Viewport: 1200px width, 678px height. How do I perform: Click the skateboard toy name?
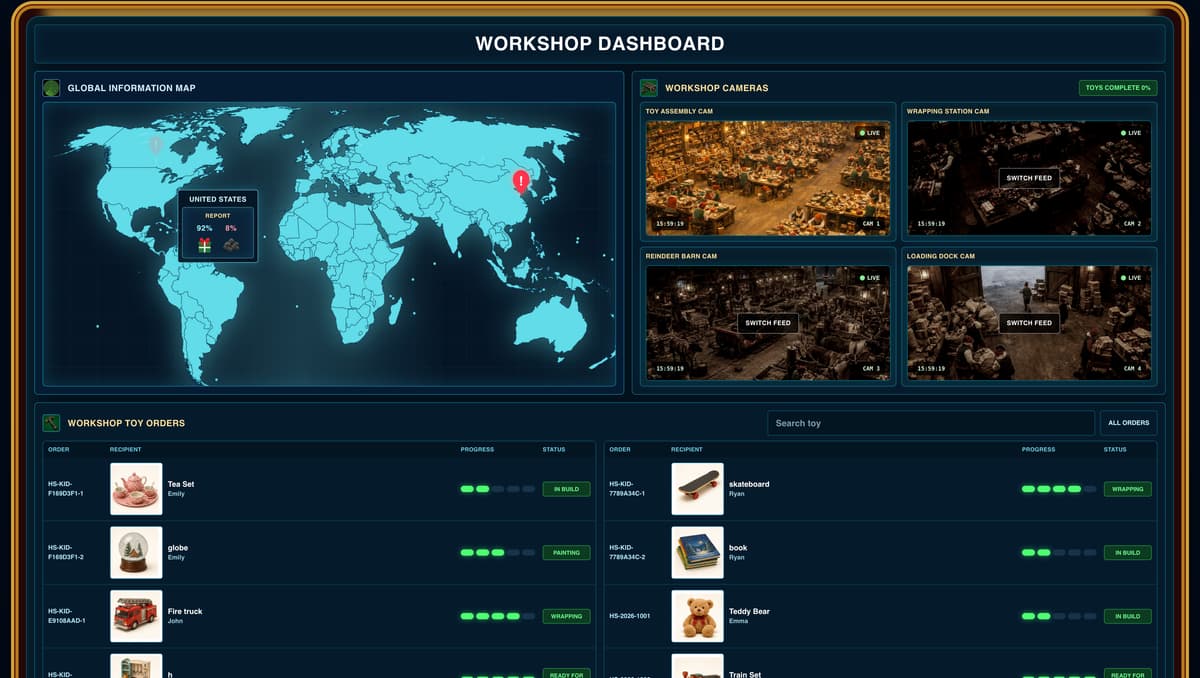(x=749, y=484)
